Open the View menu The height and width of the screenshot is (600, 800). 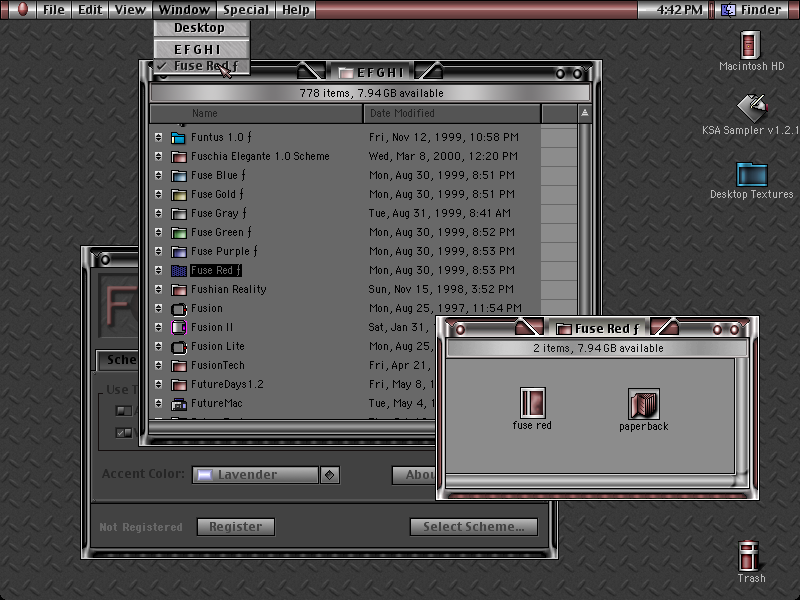click(x=130, y=10)
